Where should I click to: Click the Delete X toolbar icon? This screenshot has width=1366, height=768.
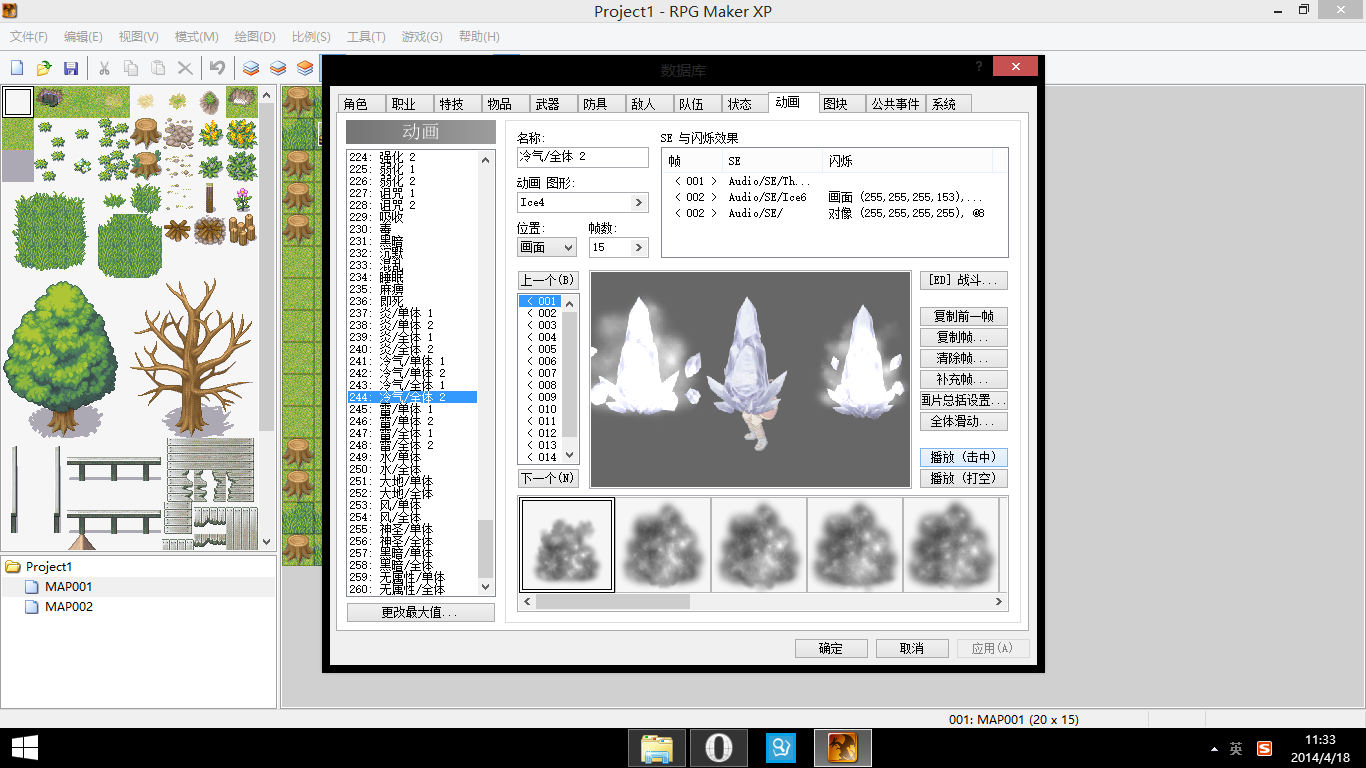[185, 68]
